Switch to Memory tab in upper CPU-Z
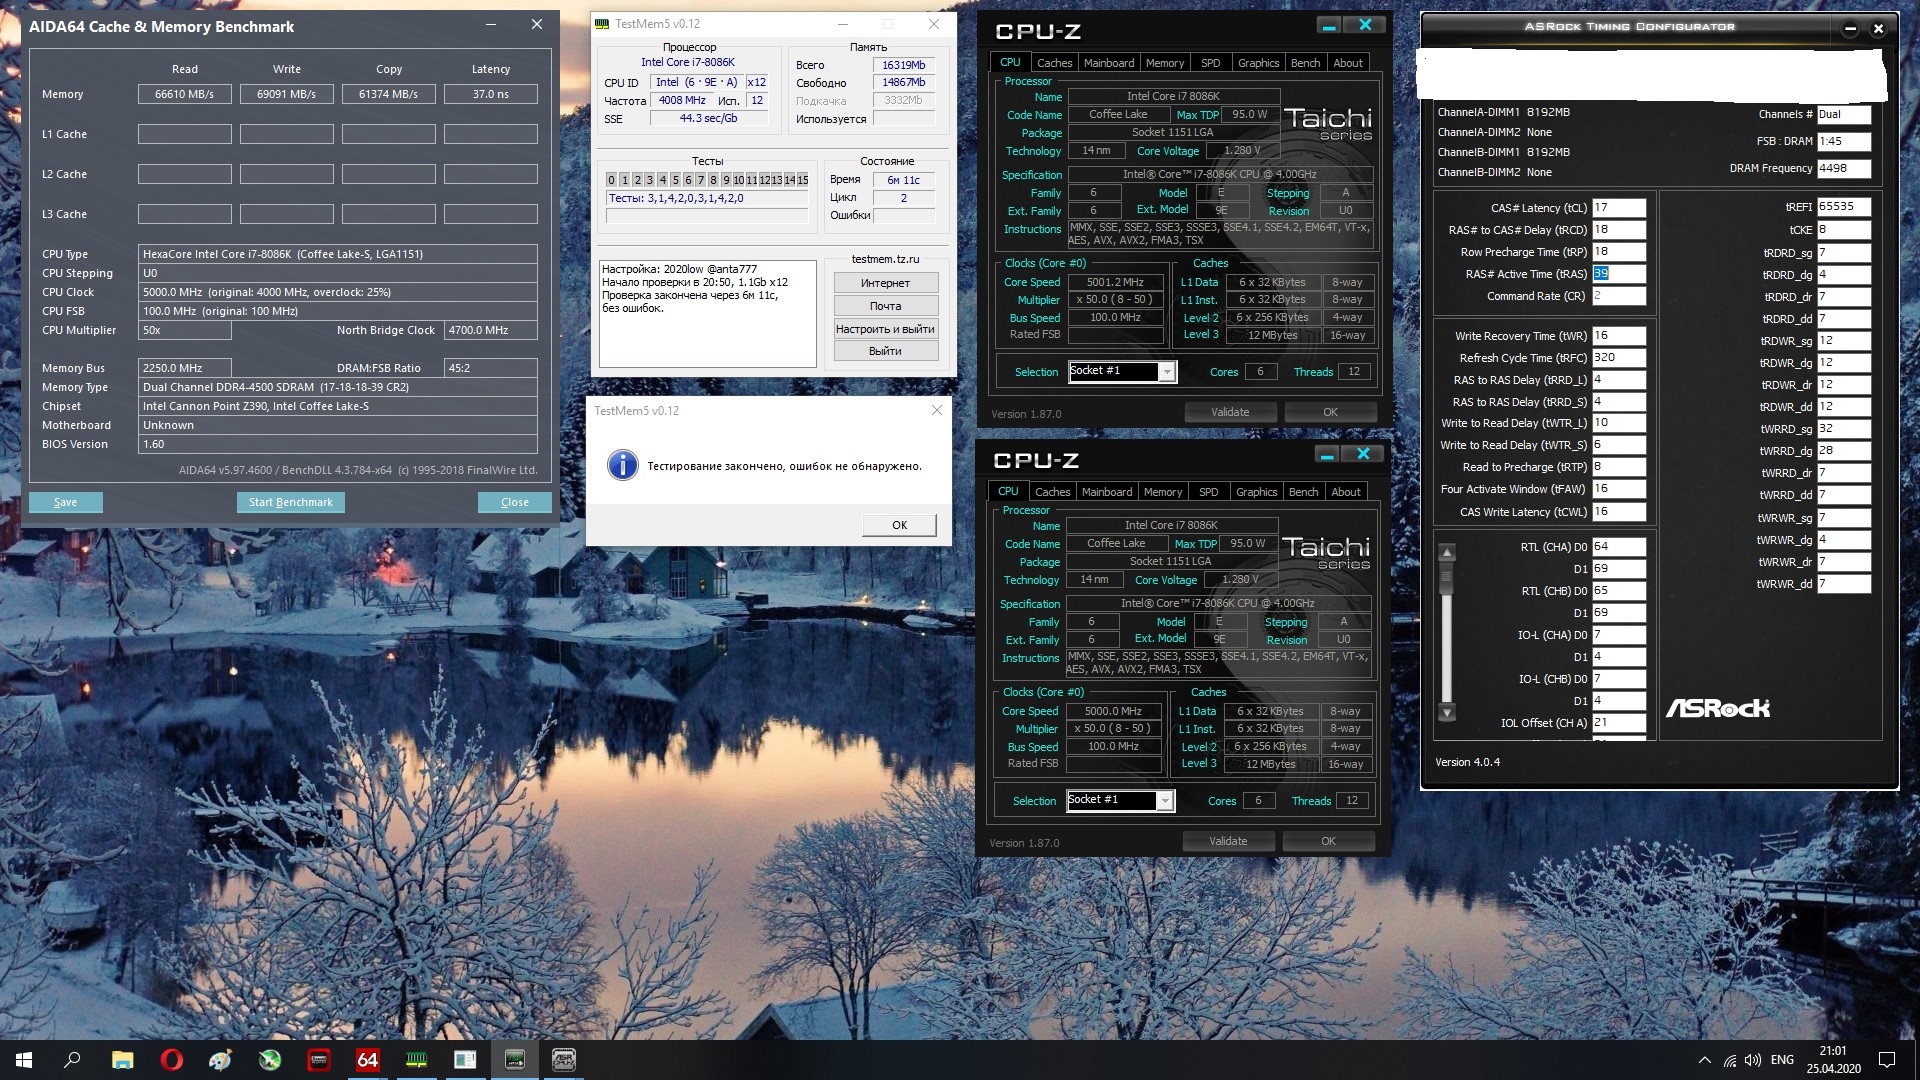The width and height of the screenshot is (1920, 1080). pos(1164,63)
